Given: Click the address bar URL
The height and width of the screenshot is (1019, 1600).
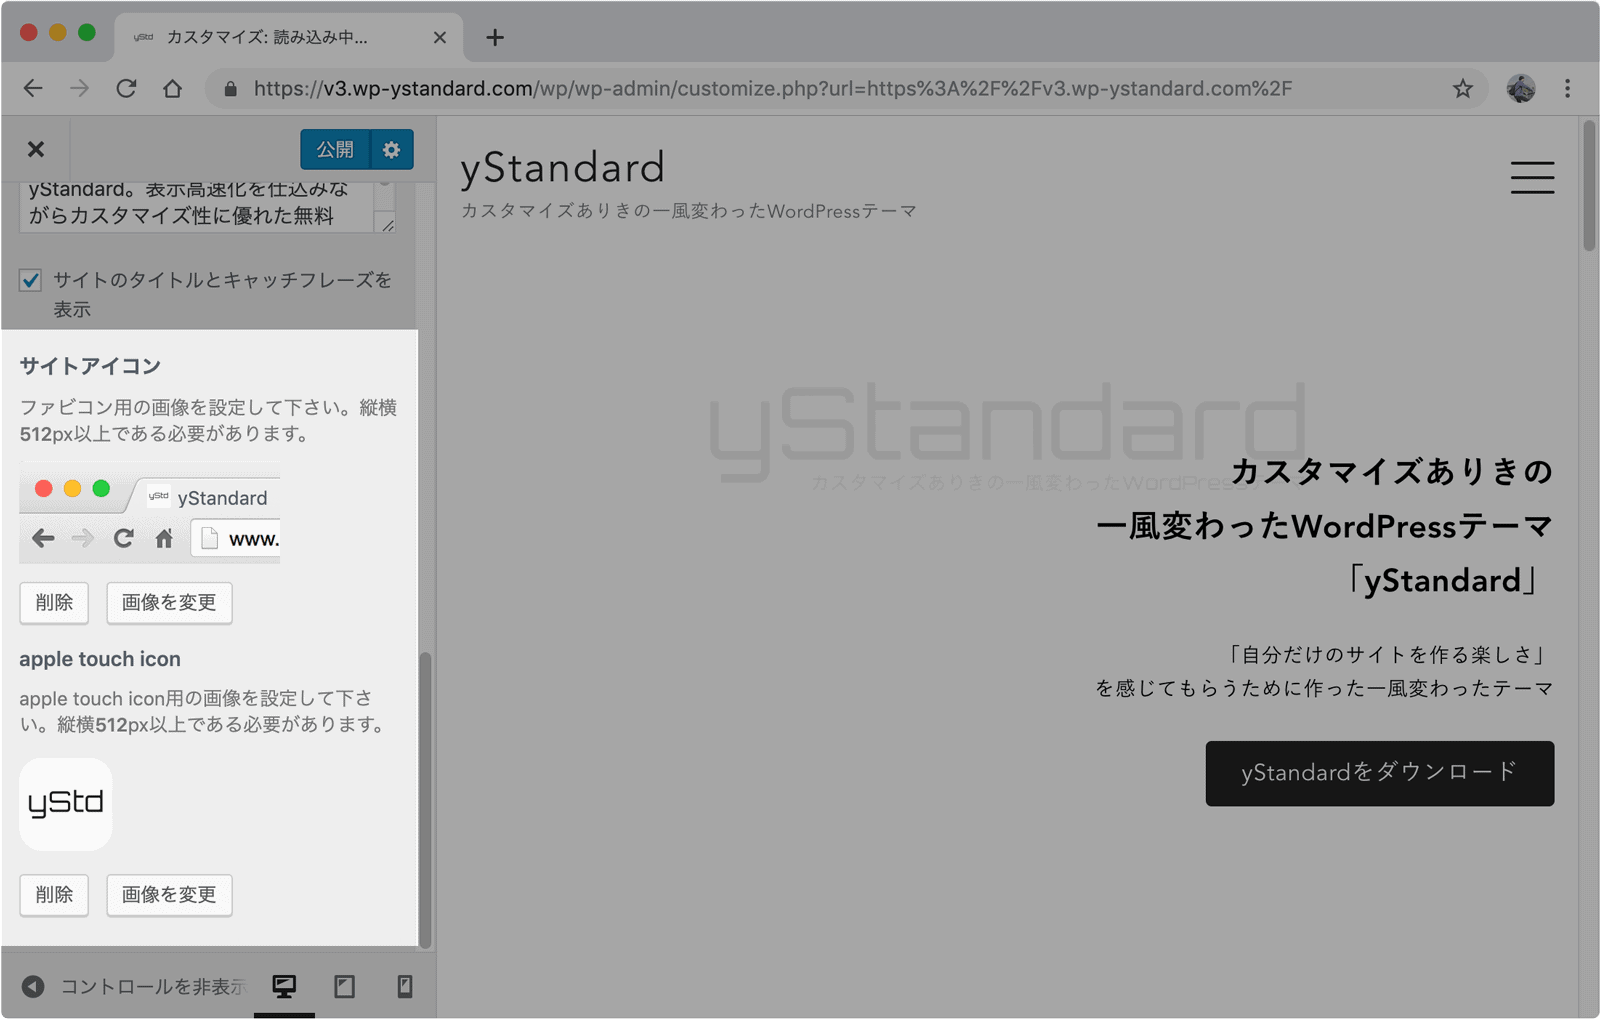Looking at the screenshot, I should (773, 89).
